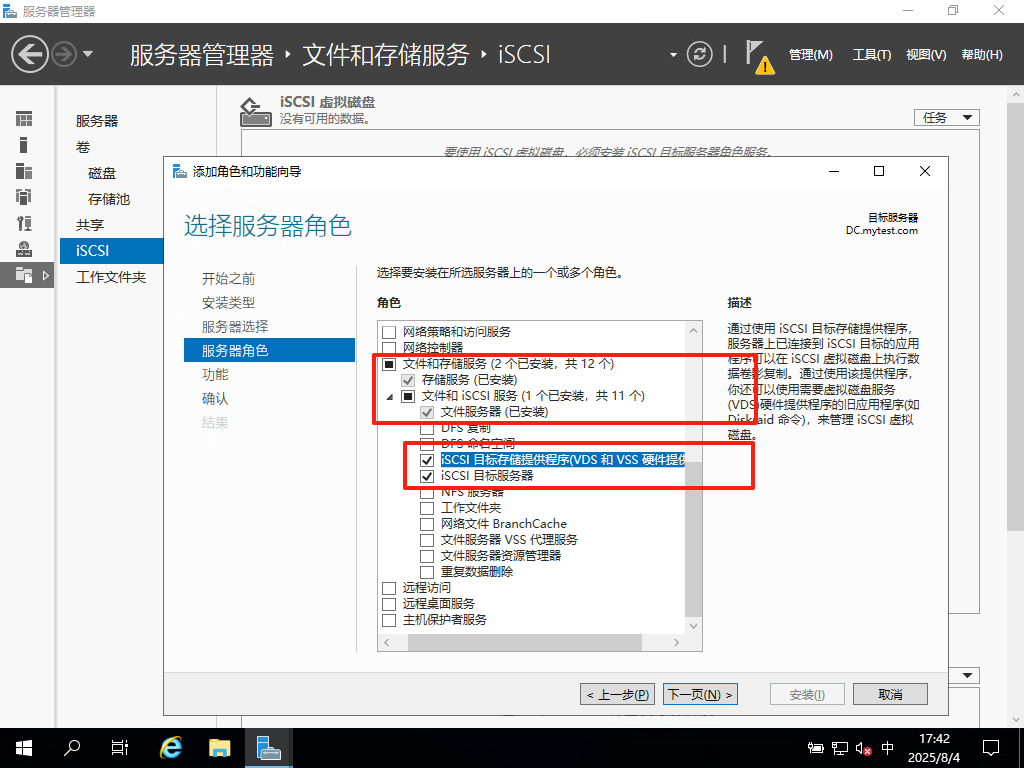
Task: Select Local Server icon in left sidebar
Action: pyautogui.click(x=24, y=145)
